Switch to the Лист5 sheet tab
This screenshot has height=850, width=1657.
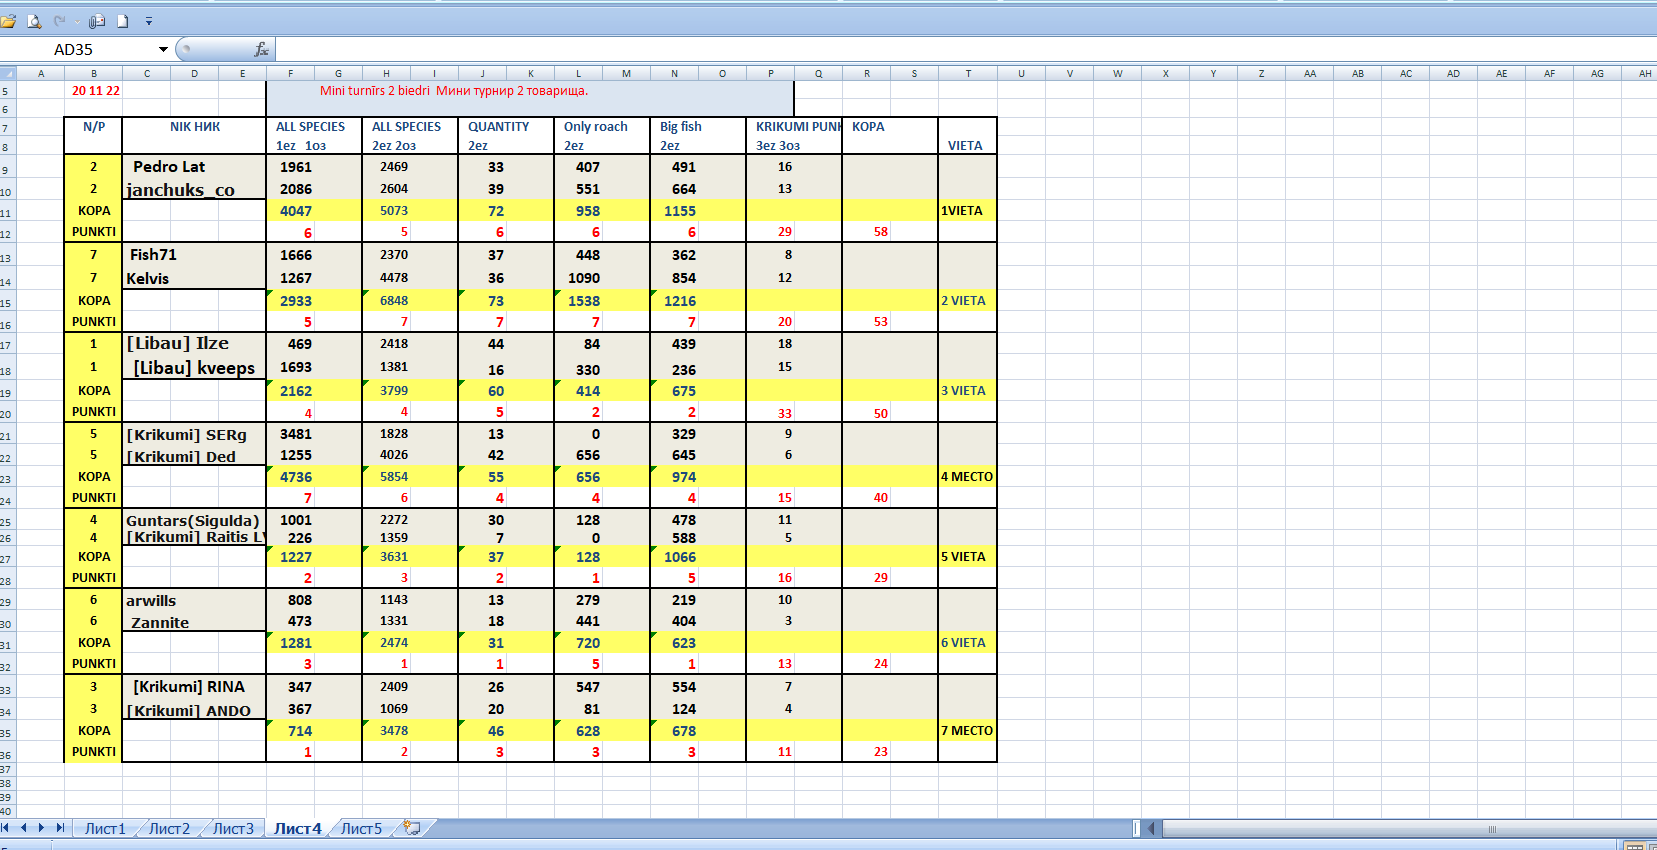(x=361, y=828)
